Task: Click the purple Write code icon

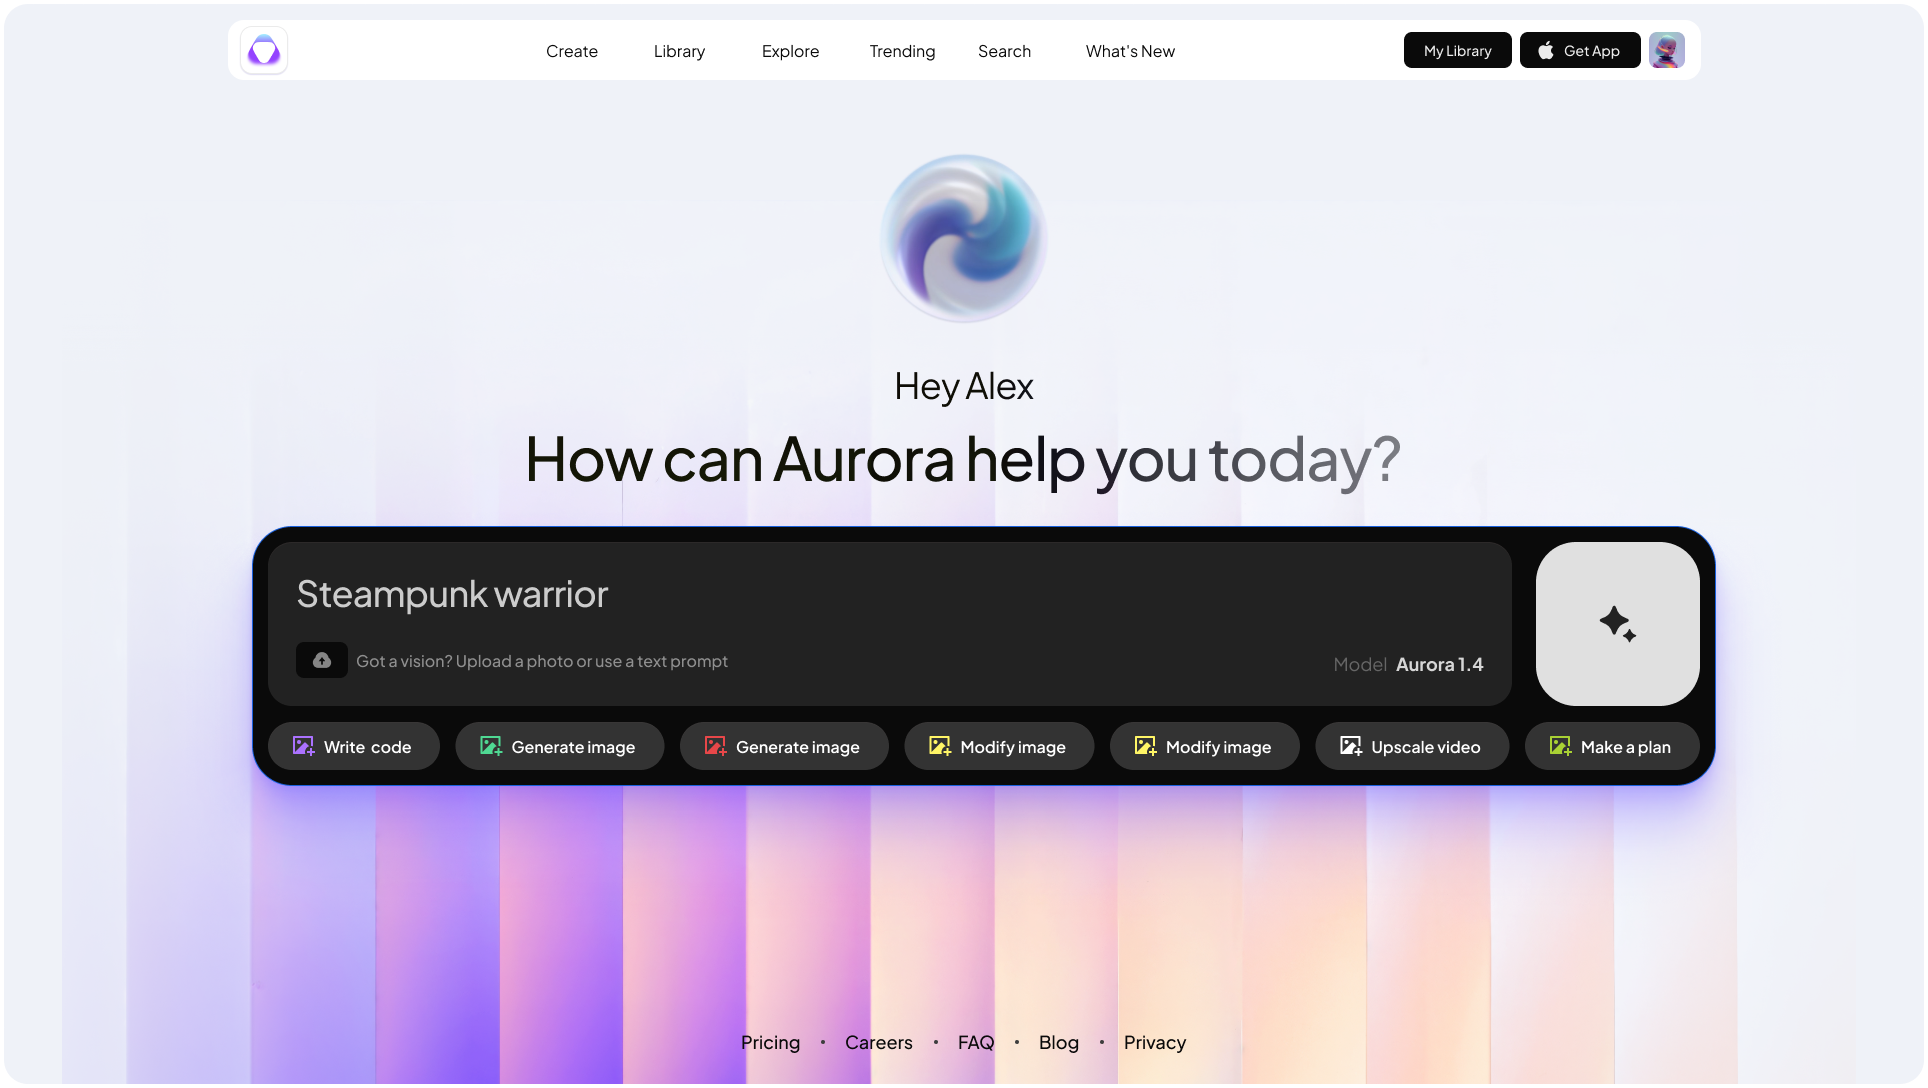Action: click(x=303, y=746)
